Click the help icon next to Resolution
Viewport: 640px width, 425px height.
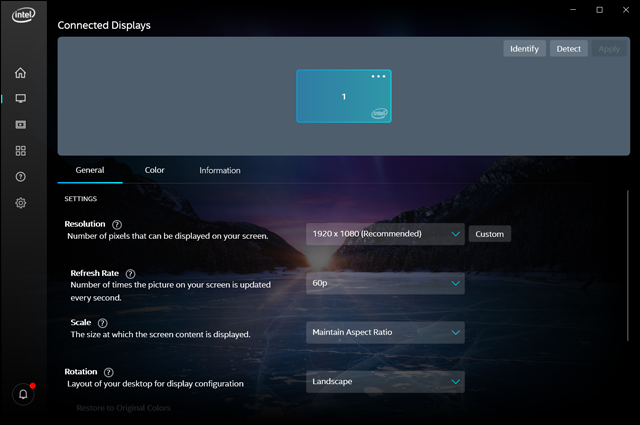117,225
